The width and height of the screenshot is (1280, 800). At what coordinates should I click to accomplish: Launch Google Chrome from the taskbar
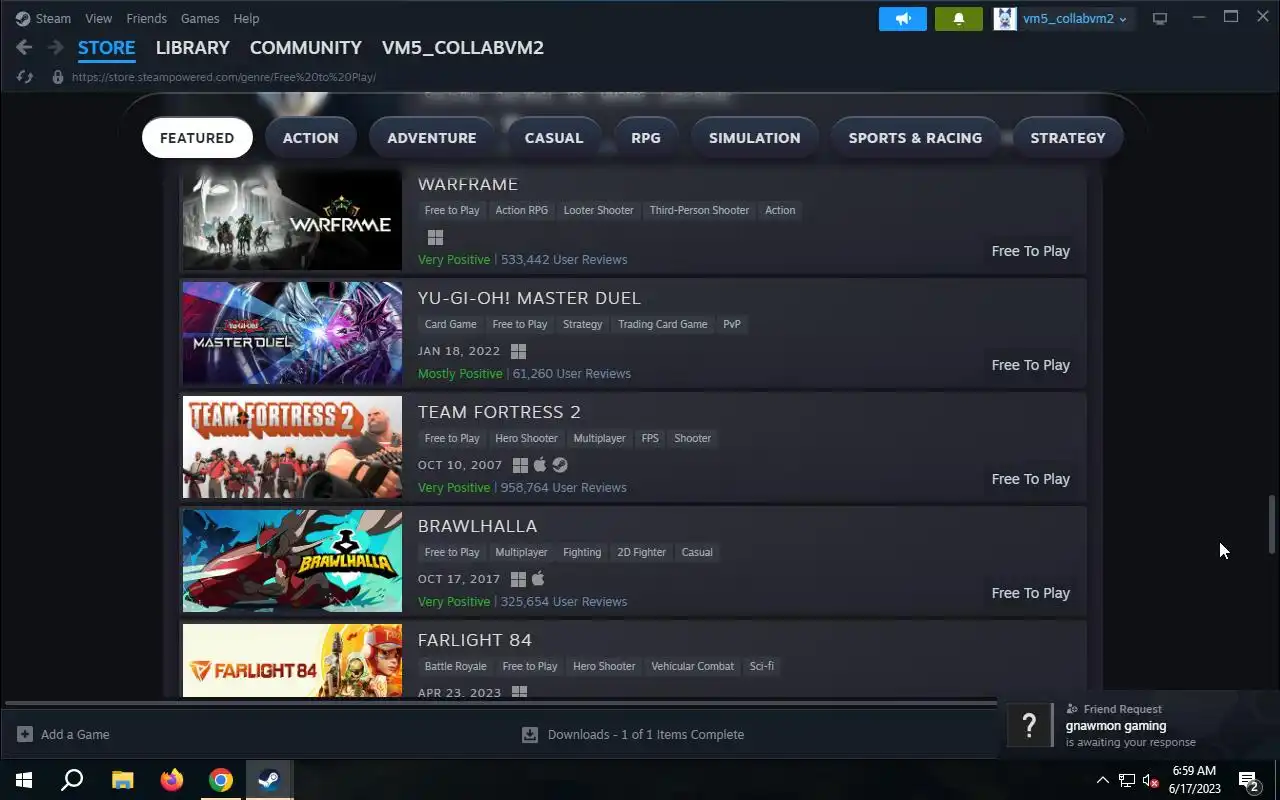pos(221,780)
